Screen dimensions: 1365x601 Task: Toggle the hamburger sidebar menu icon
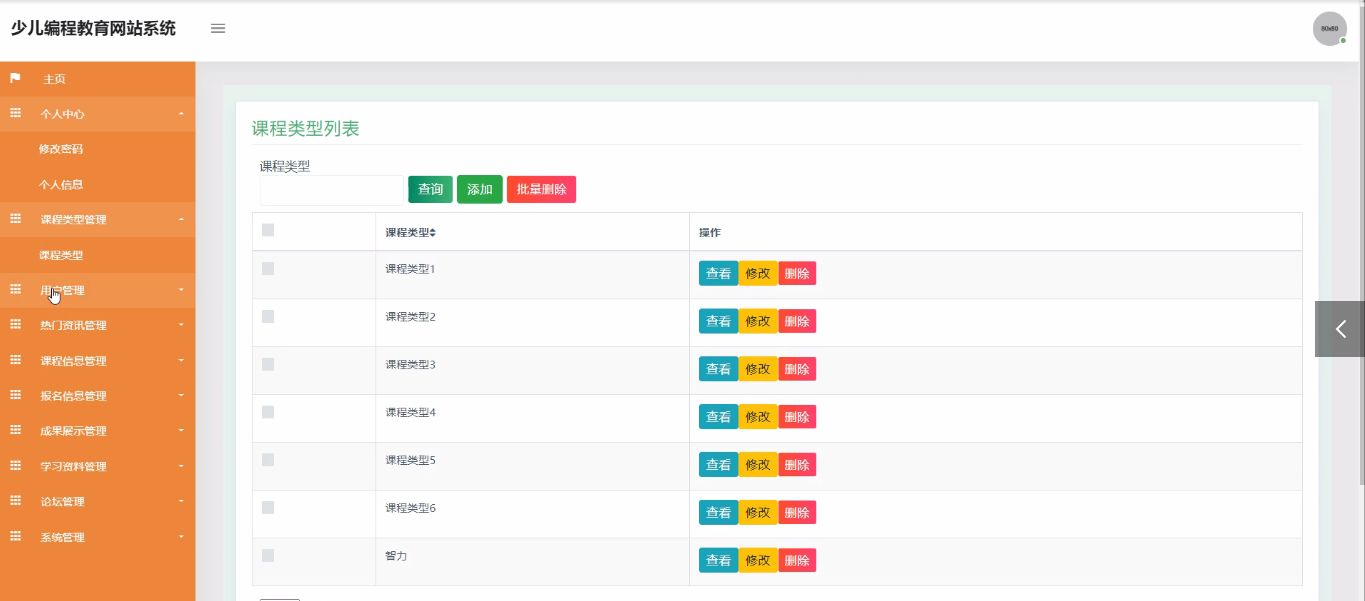point(218,28)
